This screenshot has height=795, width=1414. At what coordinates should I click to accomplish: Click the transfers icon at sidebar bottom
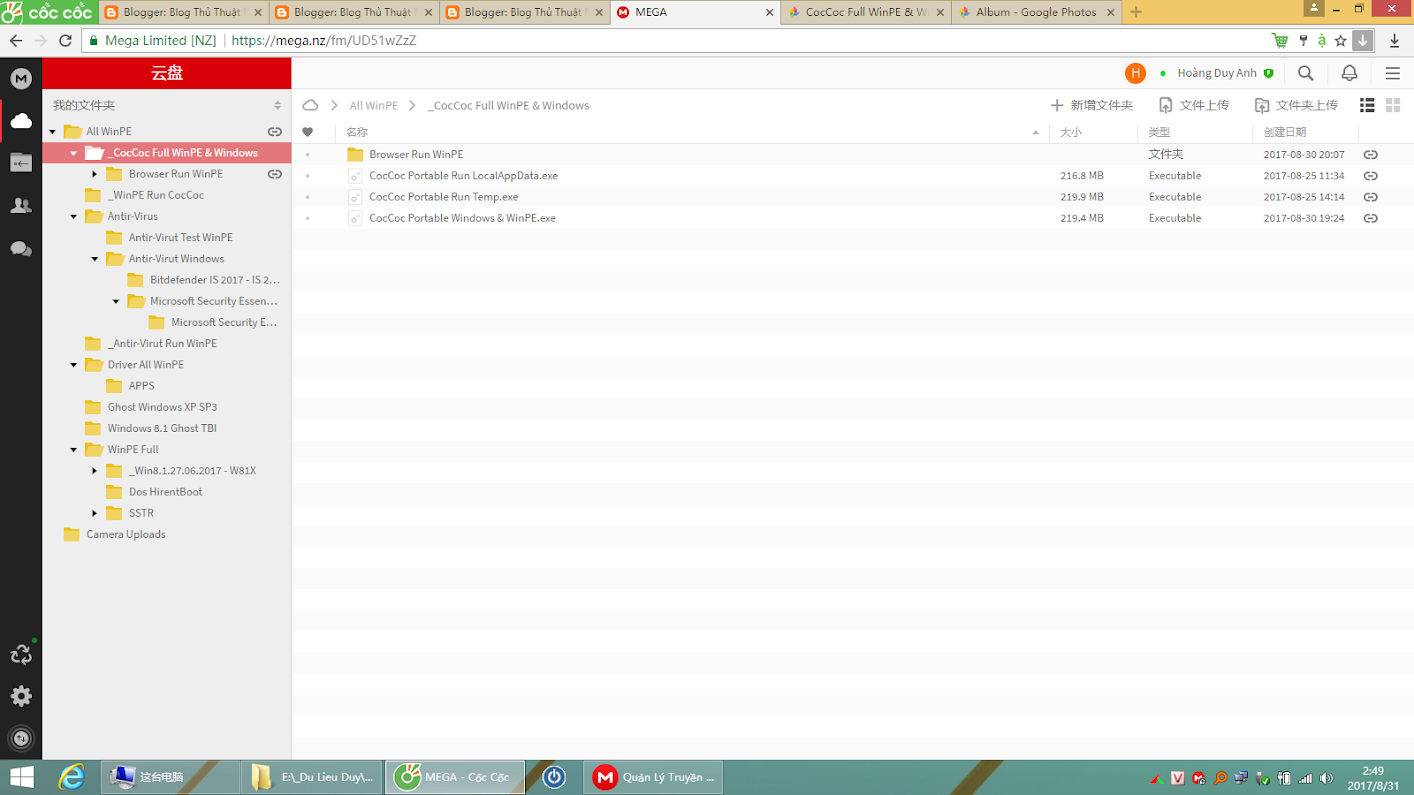(21, 738)
